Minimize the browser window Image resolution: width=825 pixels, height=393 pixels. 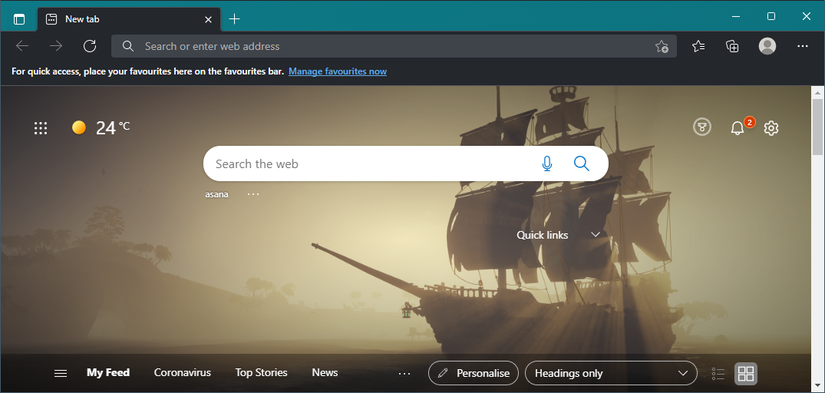point(736,16)
